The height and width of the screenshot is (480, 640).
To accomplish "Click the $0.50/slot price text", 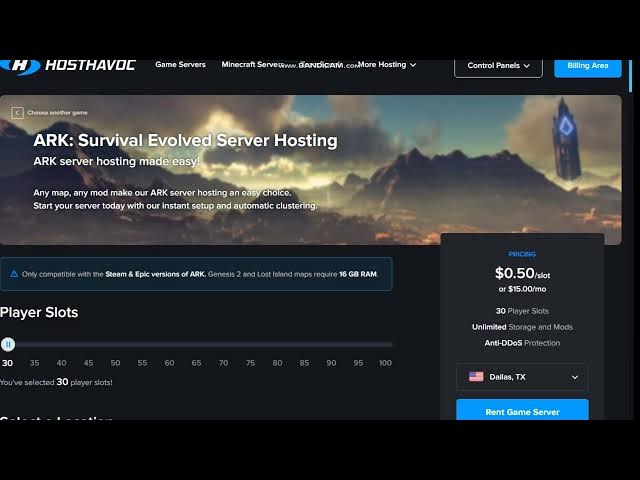I will point(522,273).
